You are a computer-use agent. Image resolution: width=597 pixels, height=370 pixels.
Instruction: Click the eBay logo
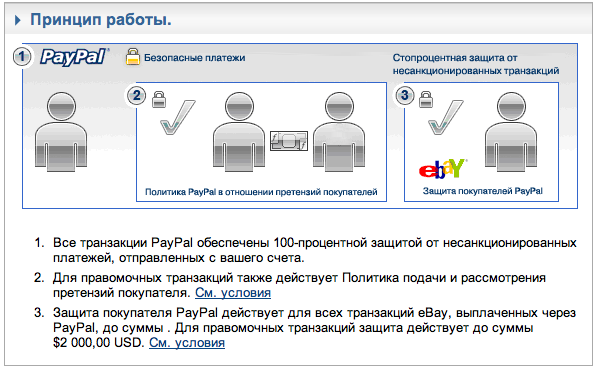442,169
